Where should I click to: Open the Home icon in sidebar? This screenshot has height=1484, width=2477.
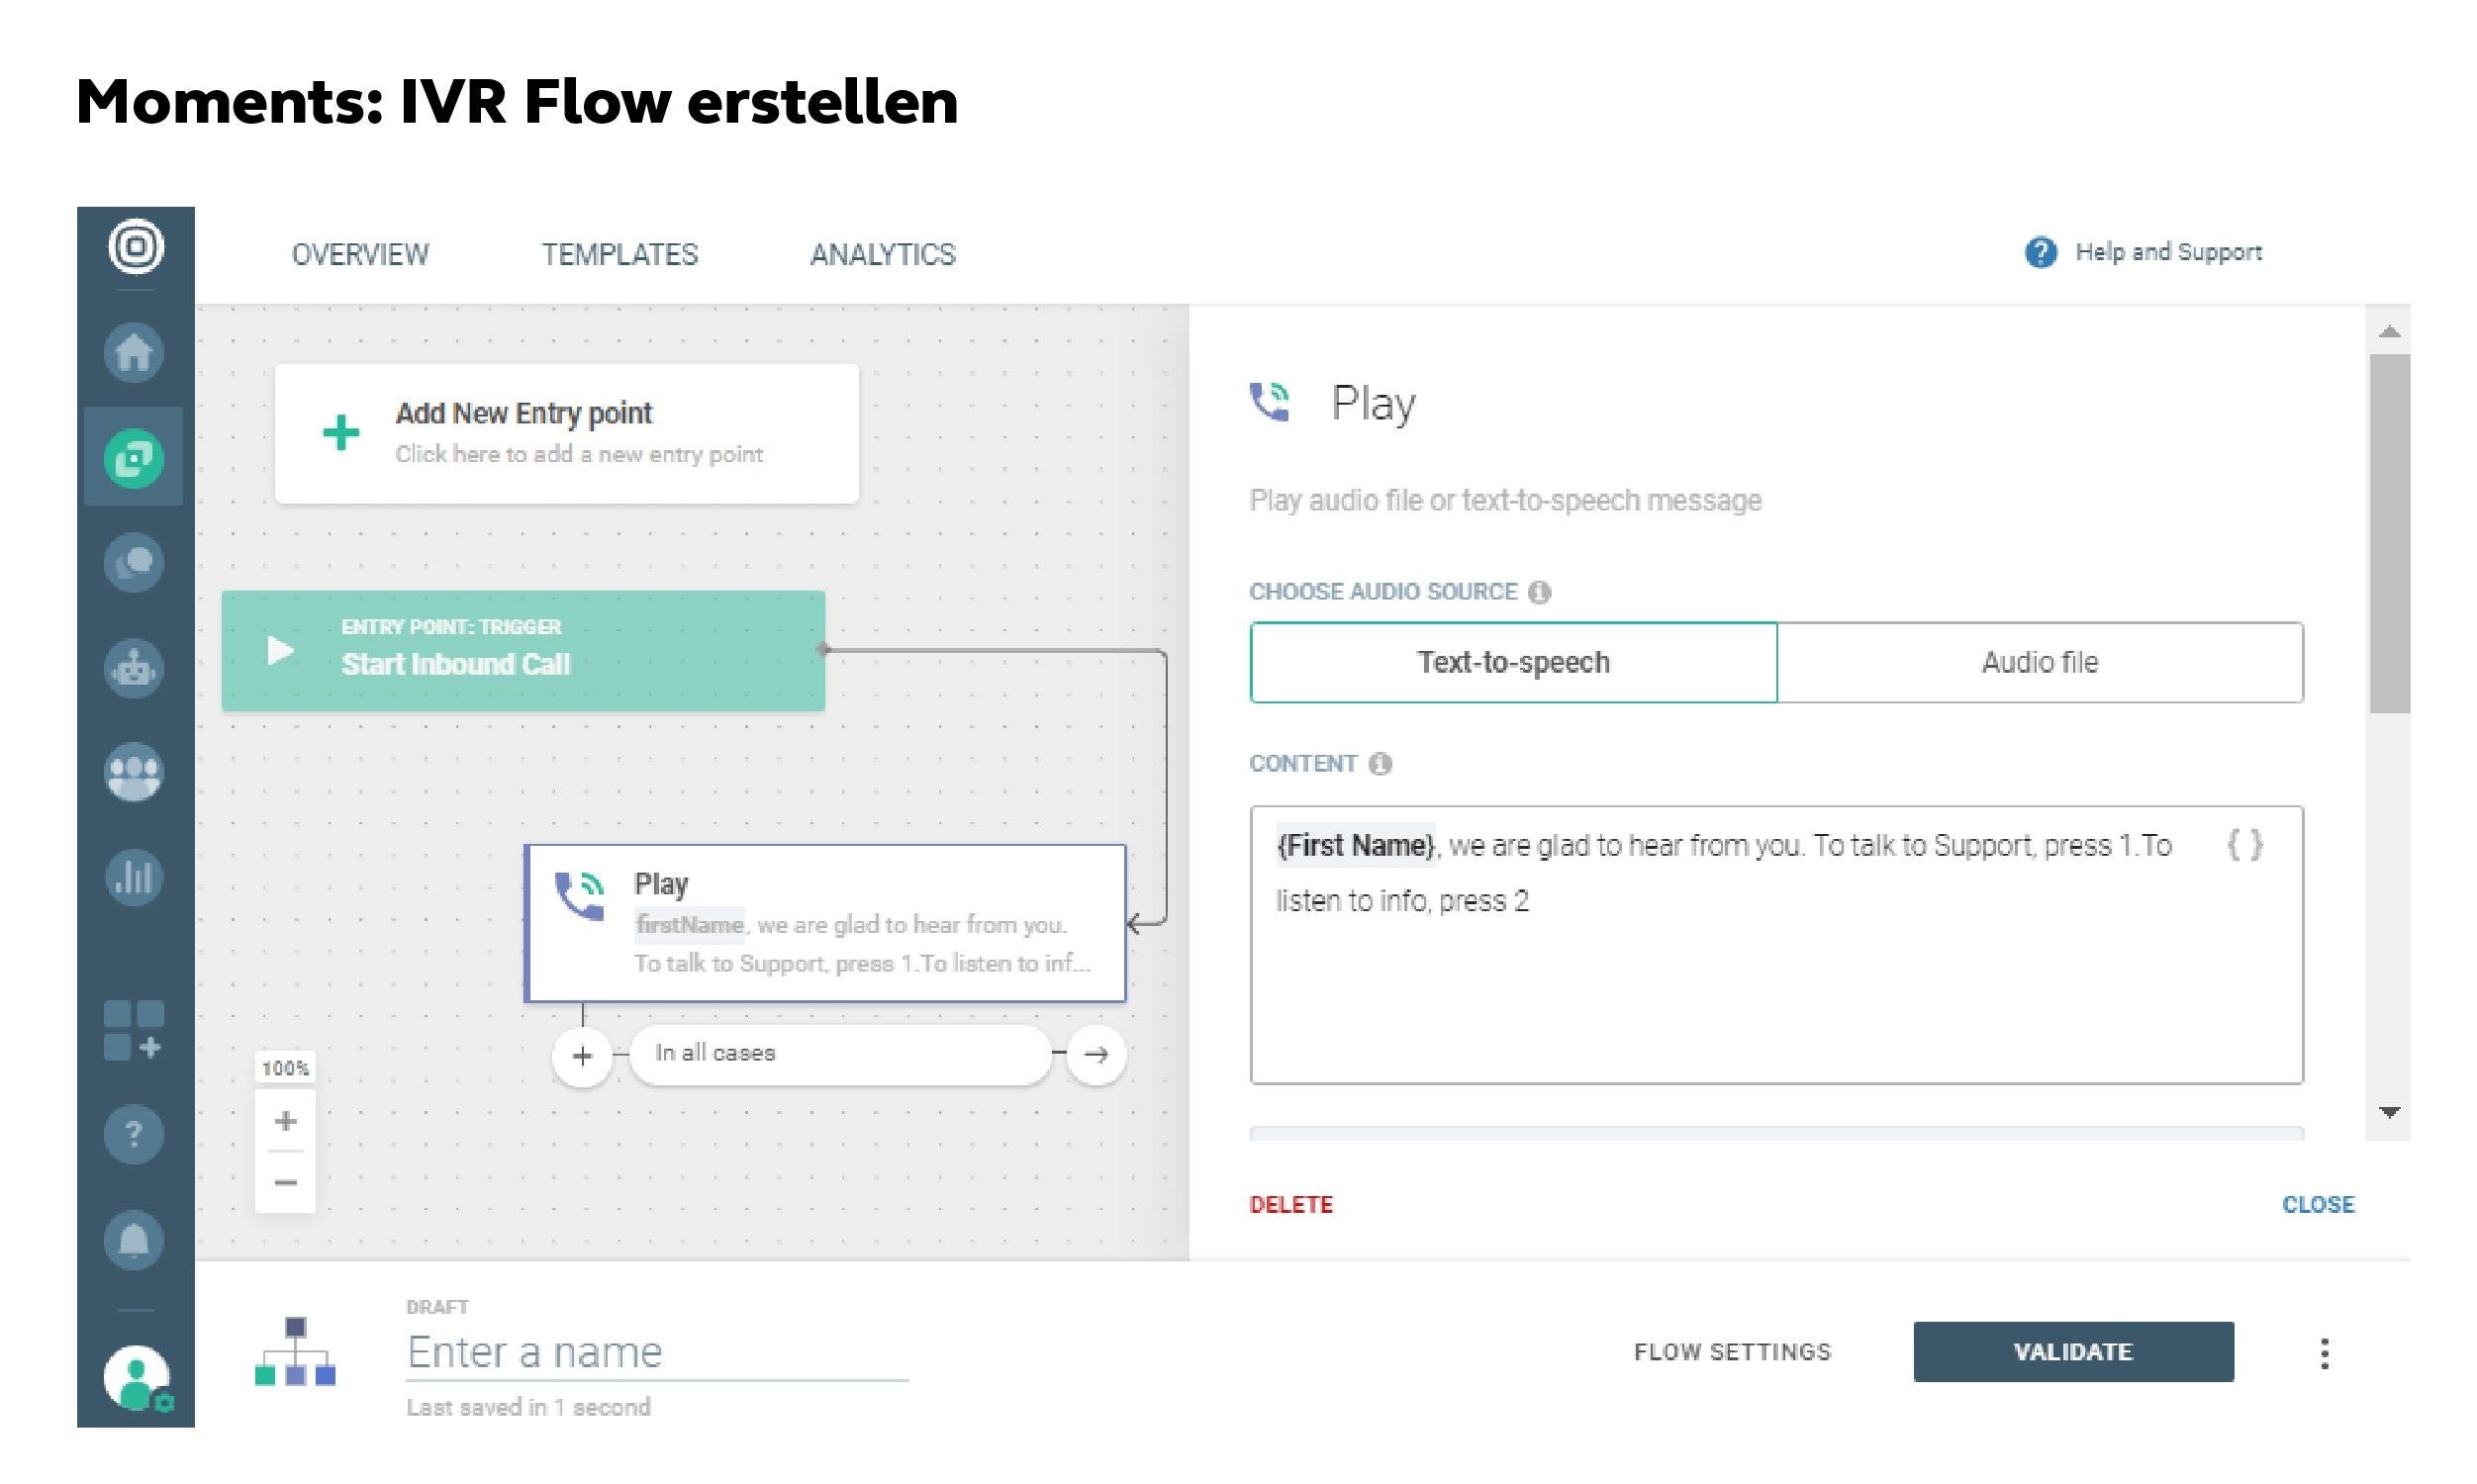(x=134, y=352)
